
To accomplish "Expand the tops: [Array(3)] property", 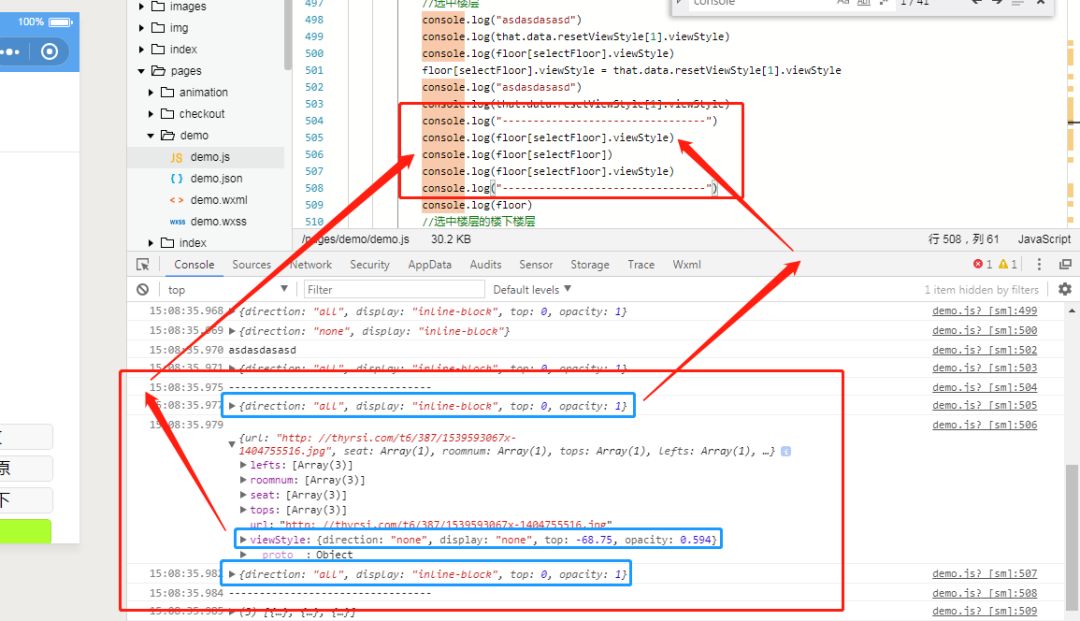I will pos(243,510).
